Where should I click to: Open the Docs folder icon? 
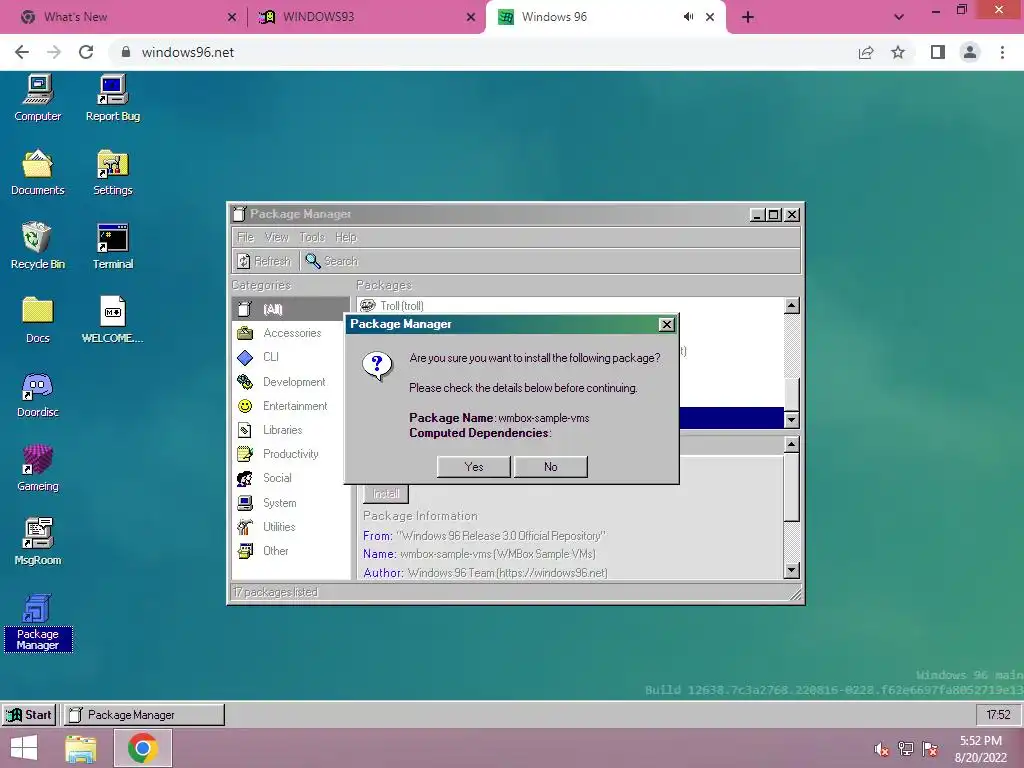[x=37, y=320]
